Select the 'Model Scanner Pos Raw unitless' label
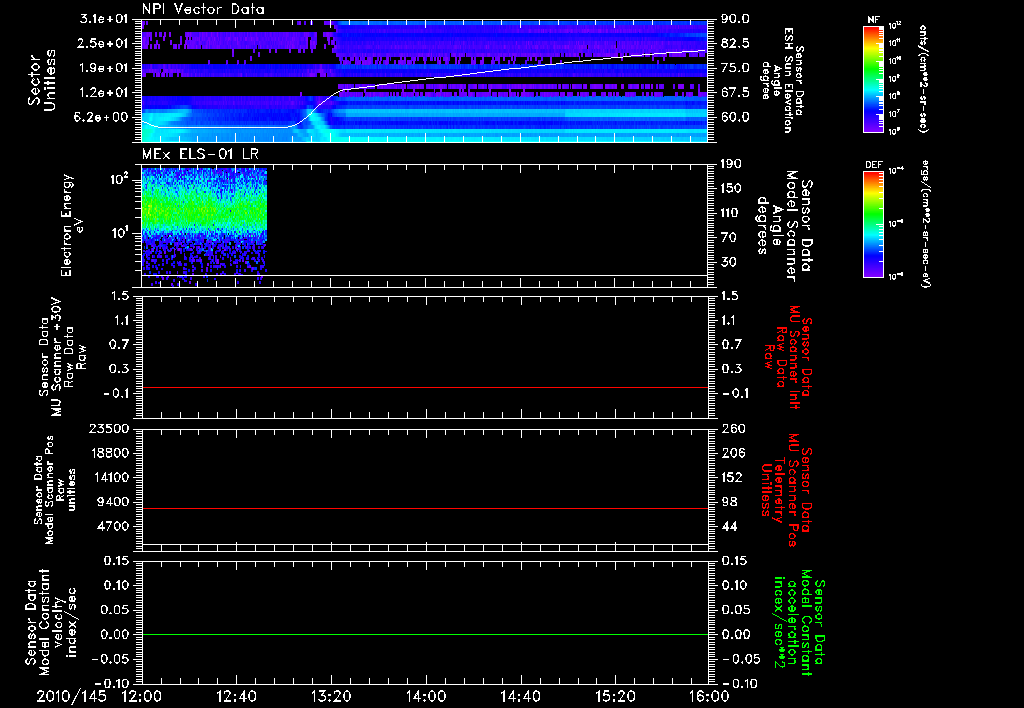Image resolution: width=1024 pixels, height=708 pixels. click(x=56, y=490)
